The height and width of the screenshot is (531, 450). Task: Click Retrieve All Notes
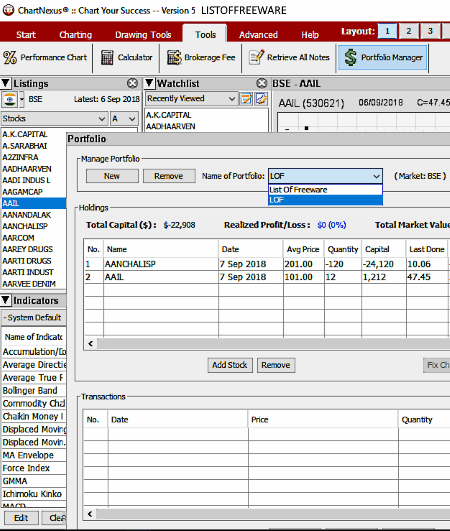click(289, 58)
